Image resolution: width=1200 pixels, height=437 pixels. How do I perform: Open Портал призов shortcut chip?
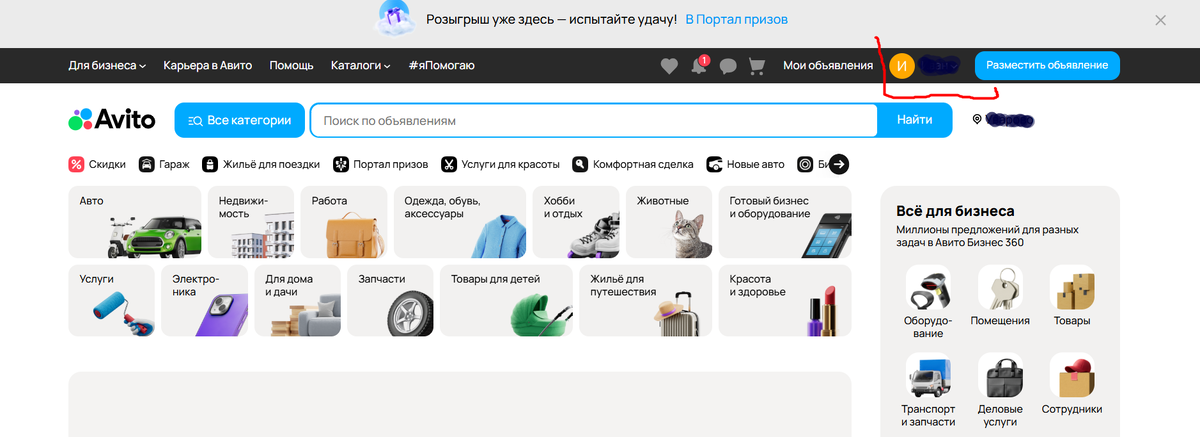381,164
